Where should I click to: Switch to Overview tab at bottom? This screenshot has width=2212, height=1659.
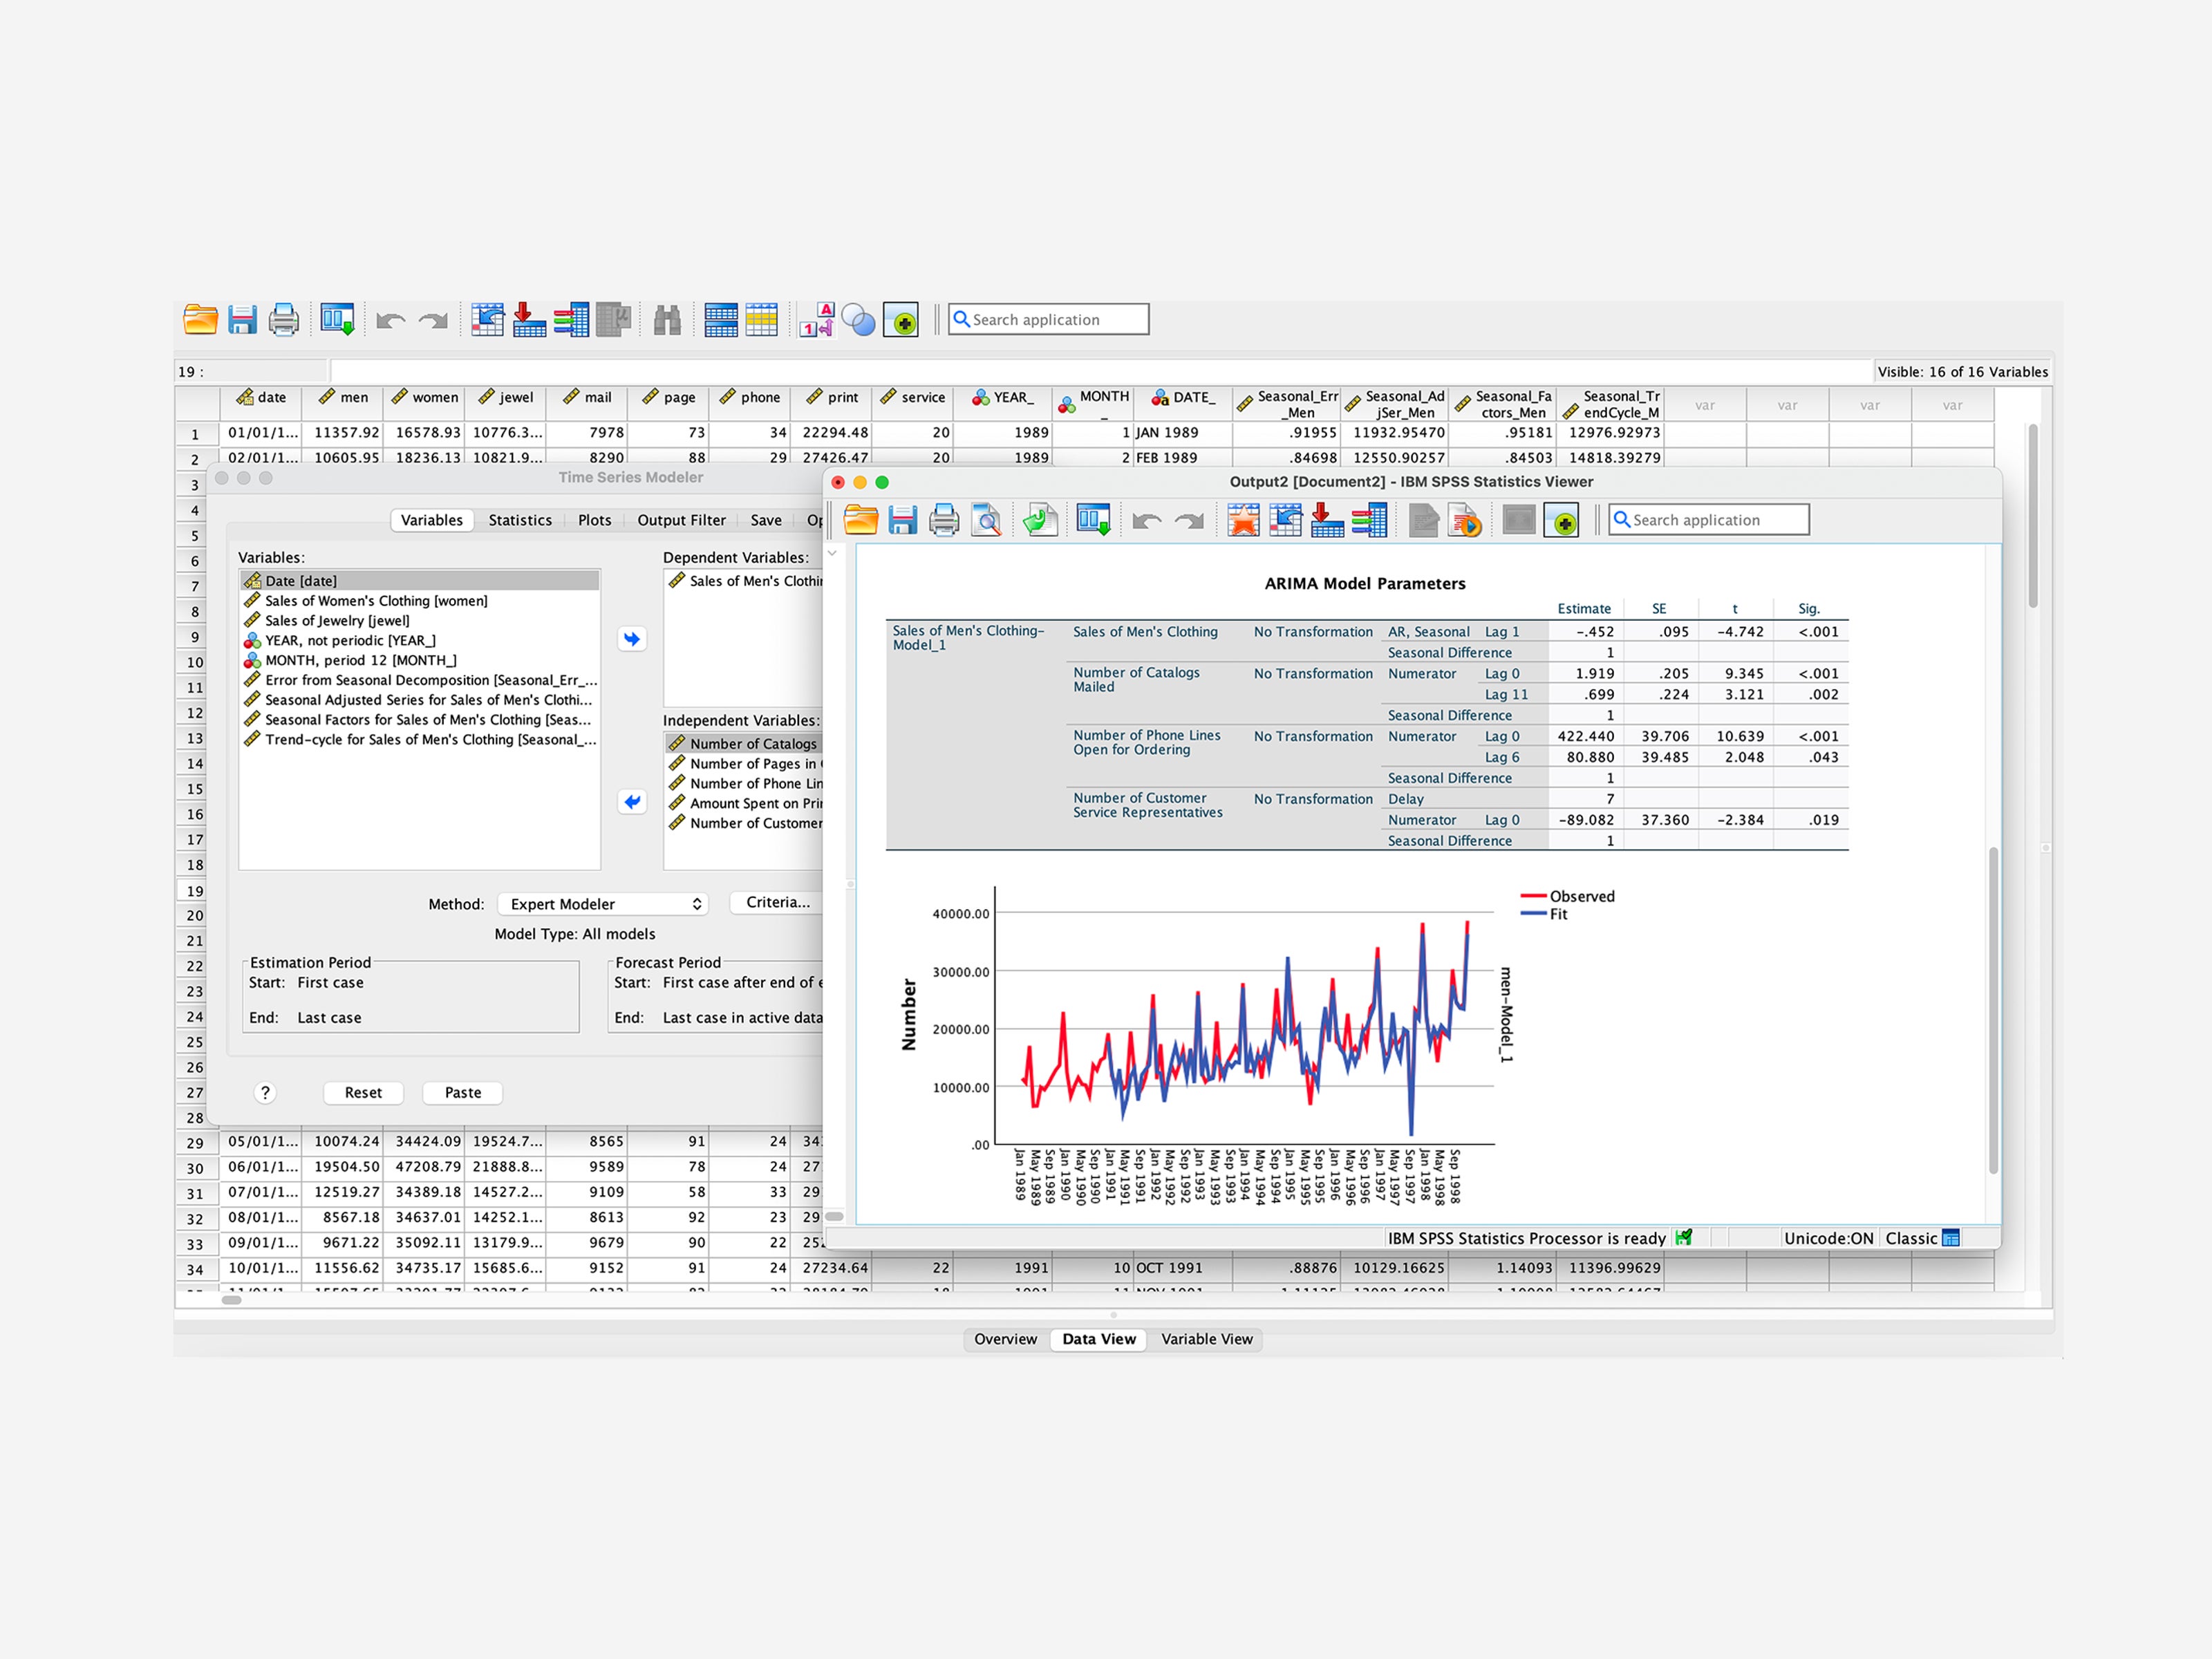coord(1005,1339)
